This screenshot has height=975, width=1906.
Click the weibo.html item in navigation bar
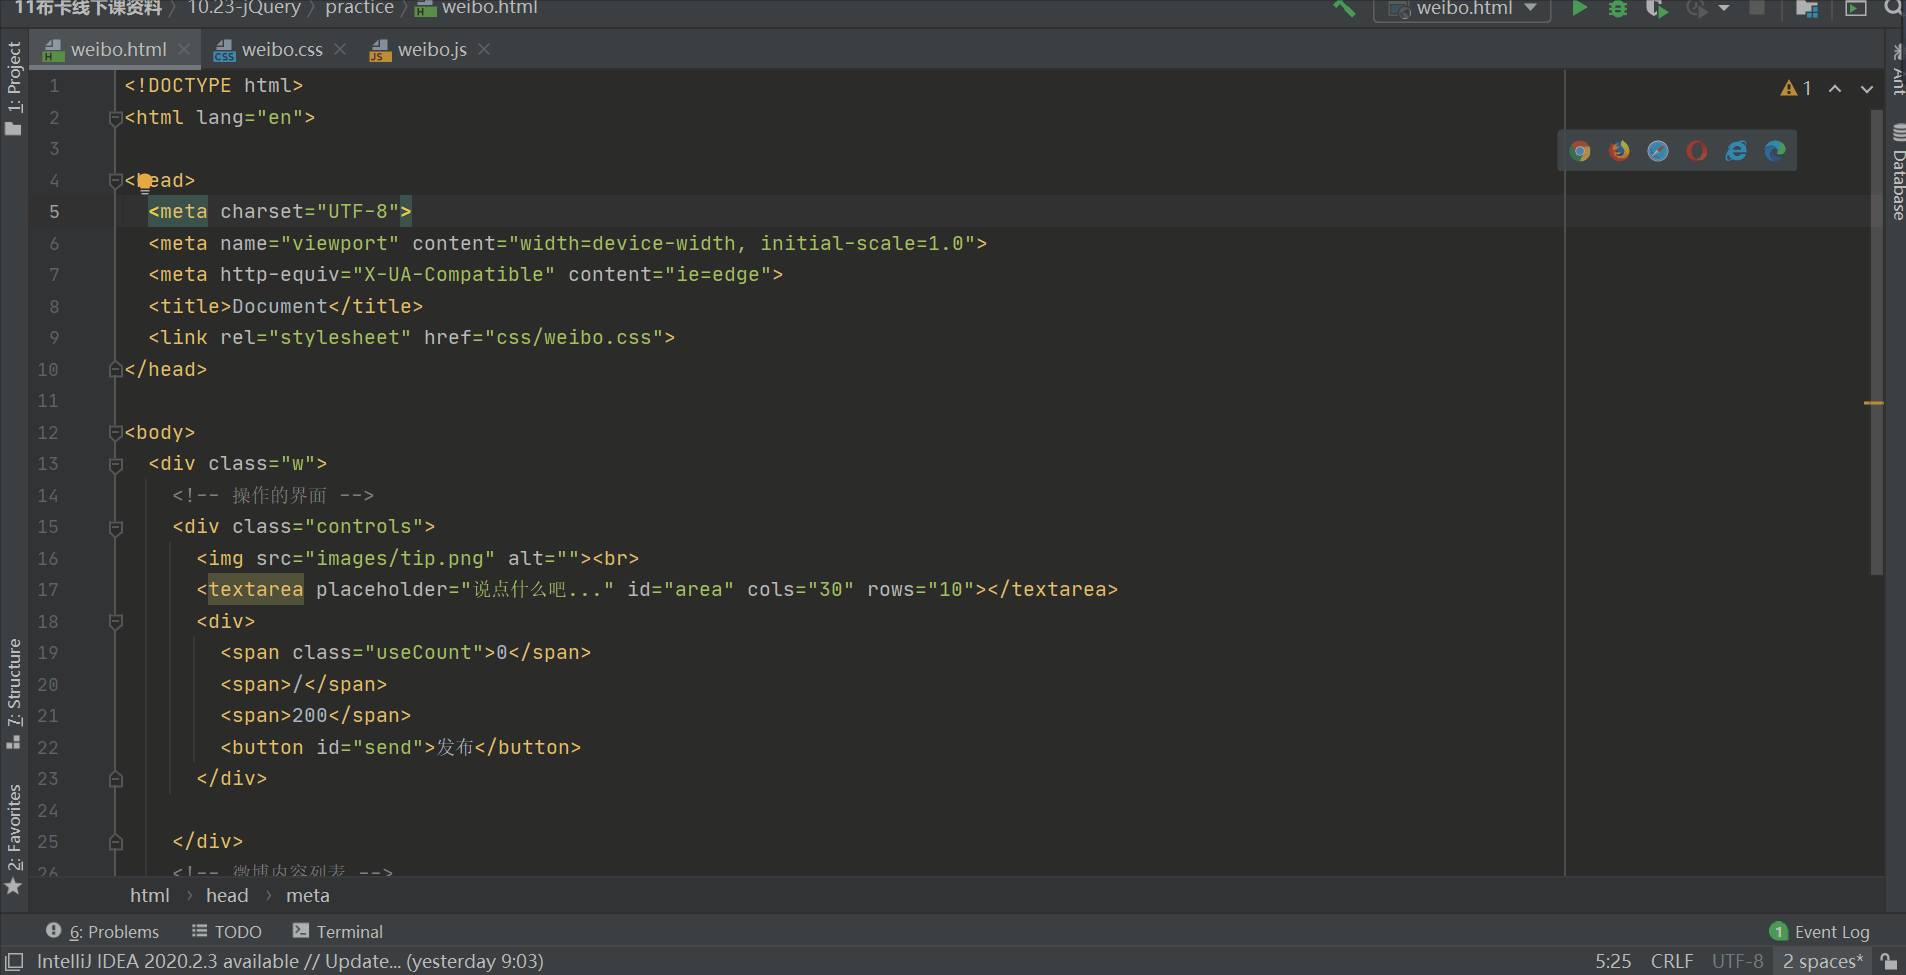[x=477, y=8]
